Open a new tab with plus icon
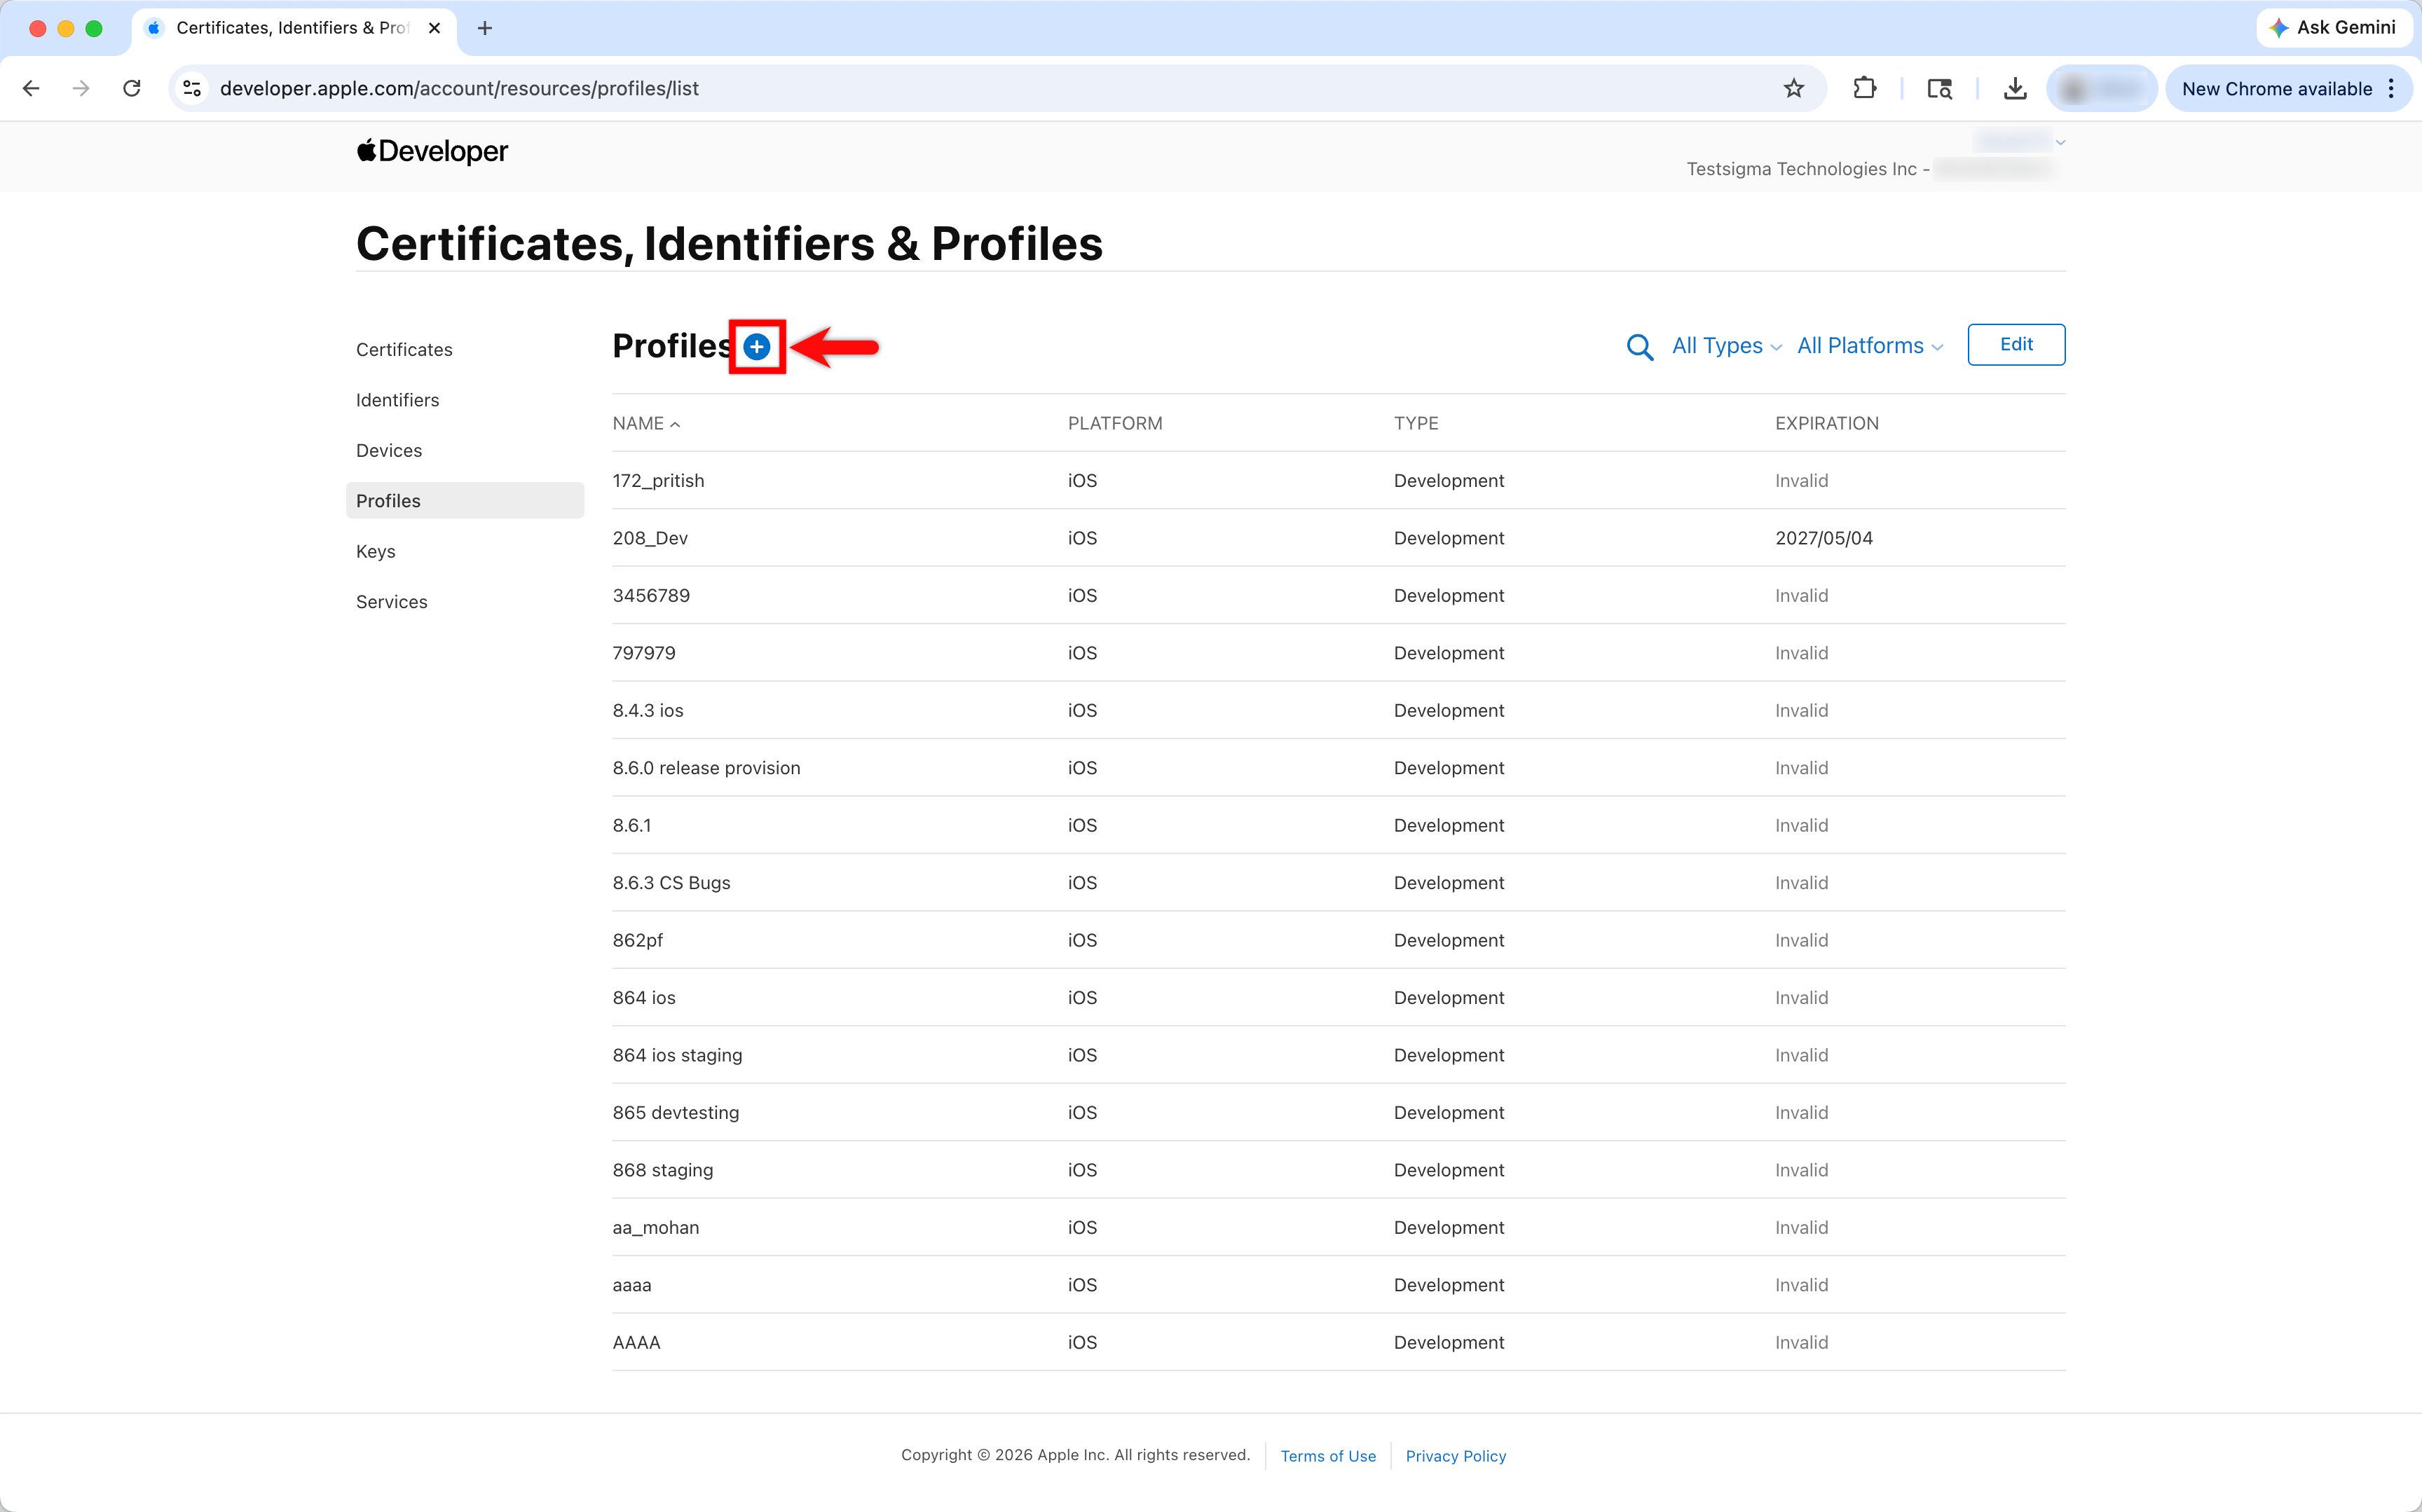The image size is (2422, 1512). [485, 28]
